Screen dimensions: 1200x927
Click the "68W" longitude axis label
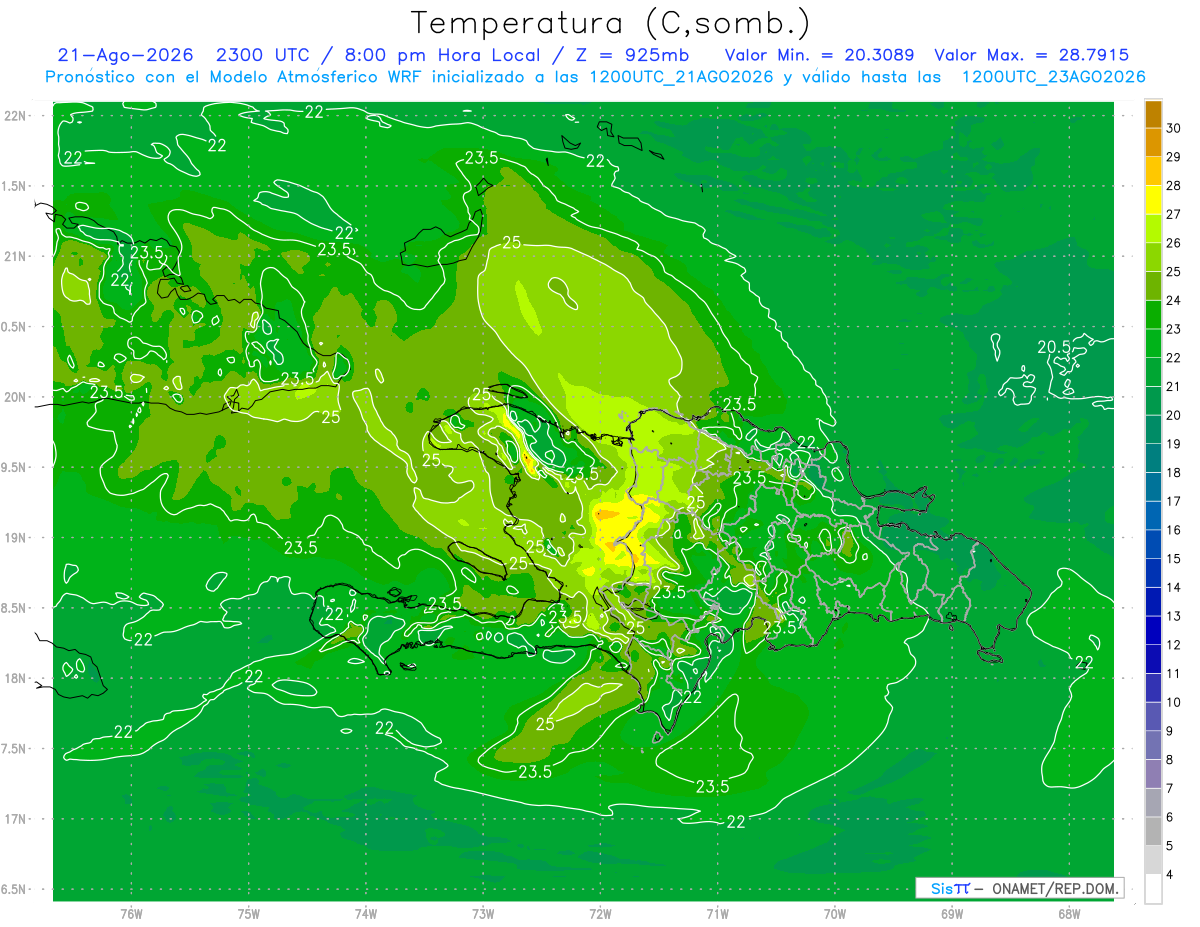click(x=1069, y=914)
